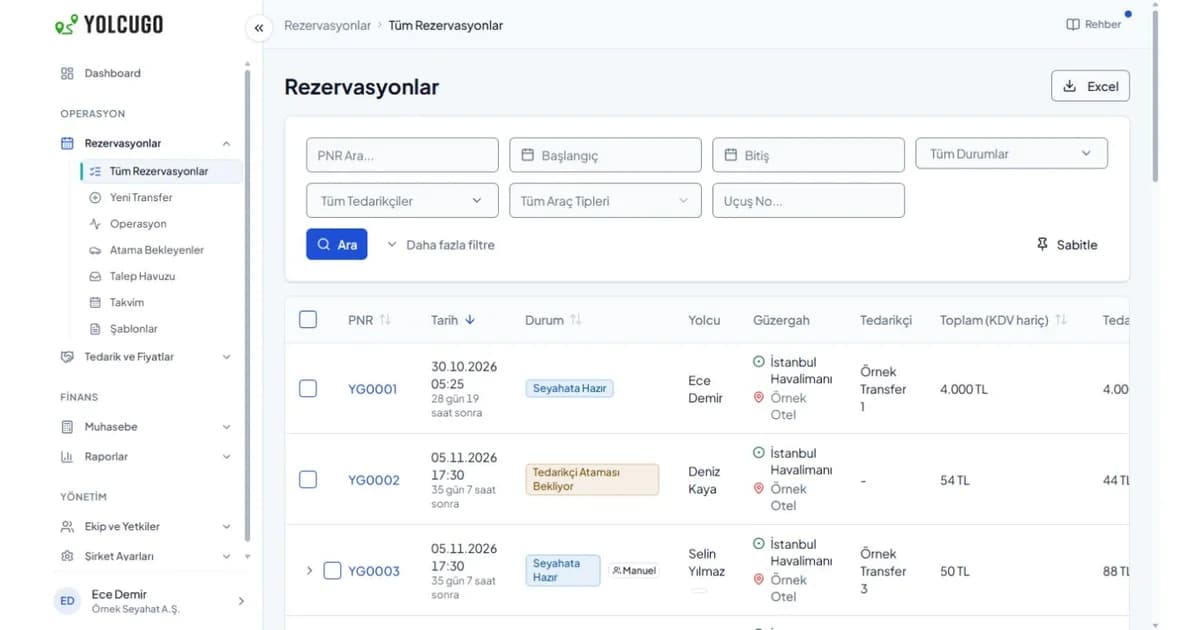Click the Tedarik ve Fiyatlar handshake icon
The height and width of the screenshot is (630, 1200).
[x=67, y=357]
